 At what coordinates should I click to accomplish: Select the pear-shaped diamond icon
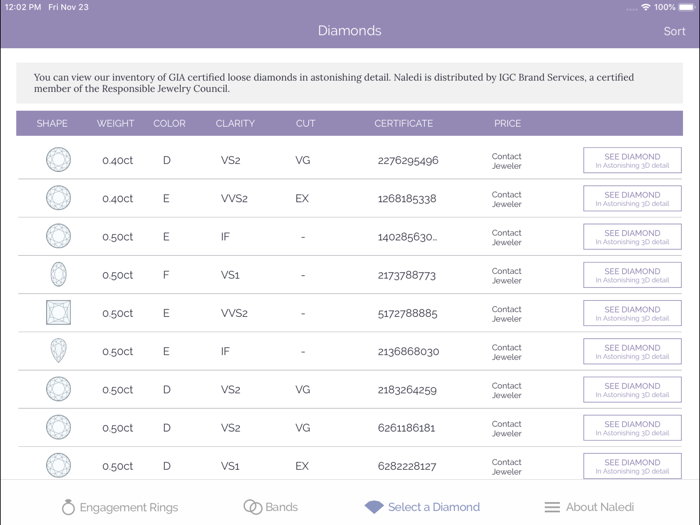tap(58, 351)
